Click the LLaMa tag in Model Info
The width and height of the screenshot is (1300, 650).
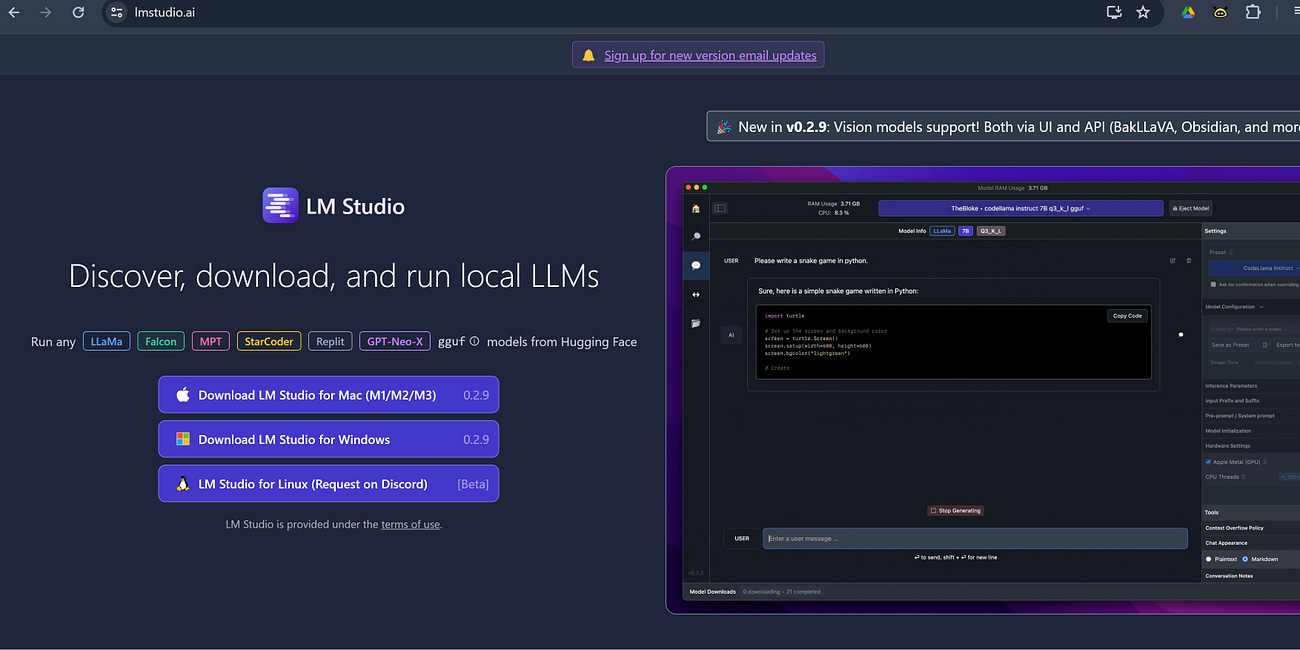941,231
